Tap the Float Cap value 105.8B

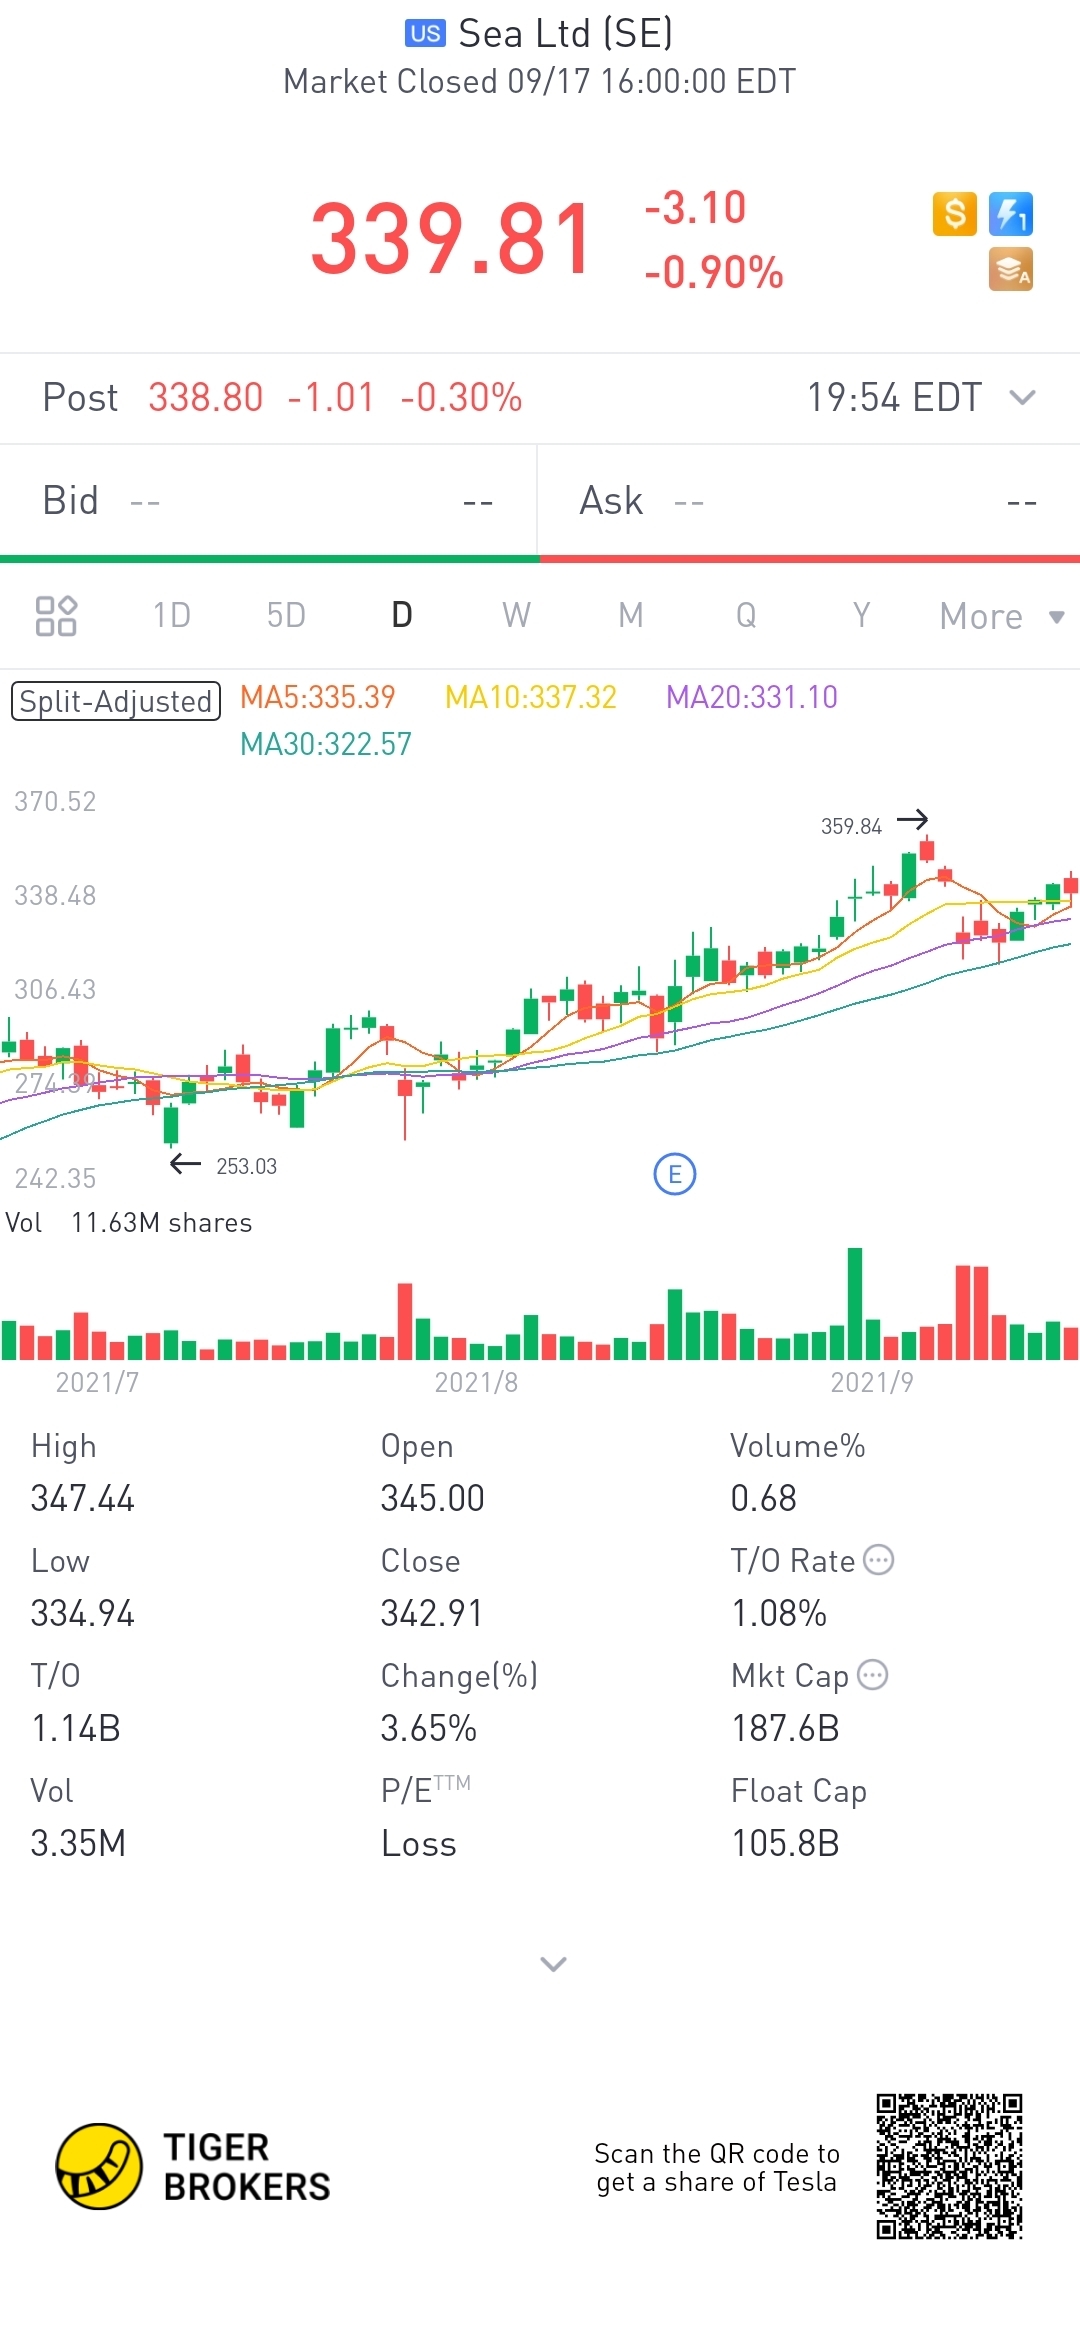785,1843
